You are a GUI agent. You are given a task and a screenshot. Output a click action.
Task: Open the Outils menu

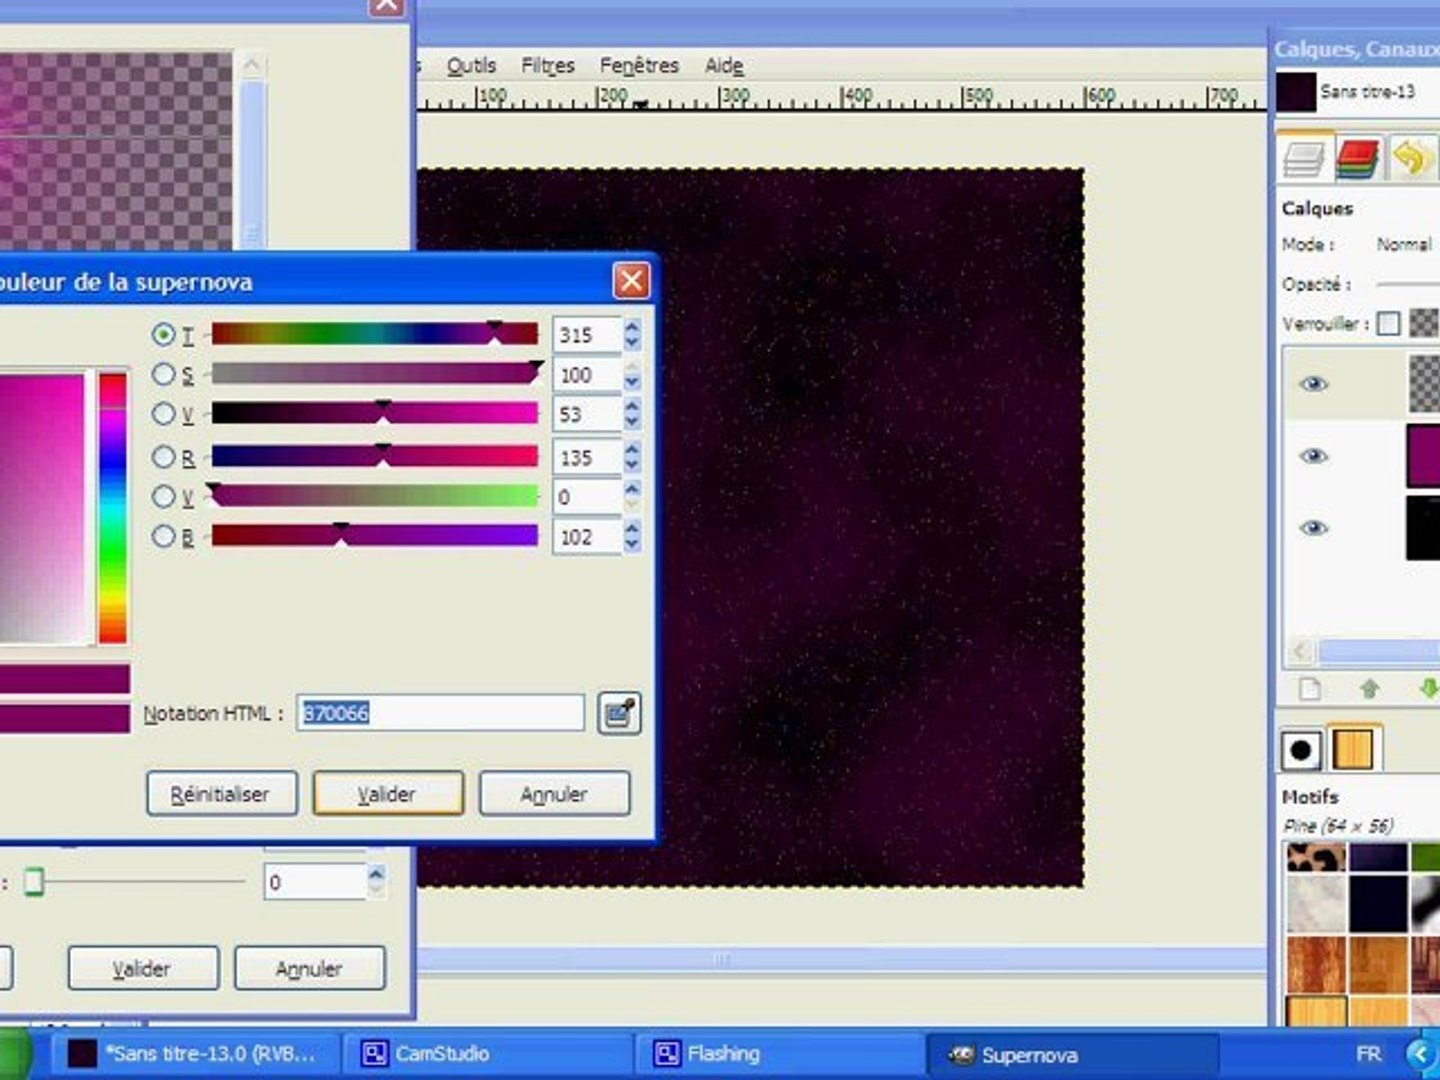471,65
